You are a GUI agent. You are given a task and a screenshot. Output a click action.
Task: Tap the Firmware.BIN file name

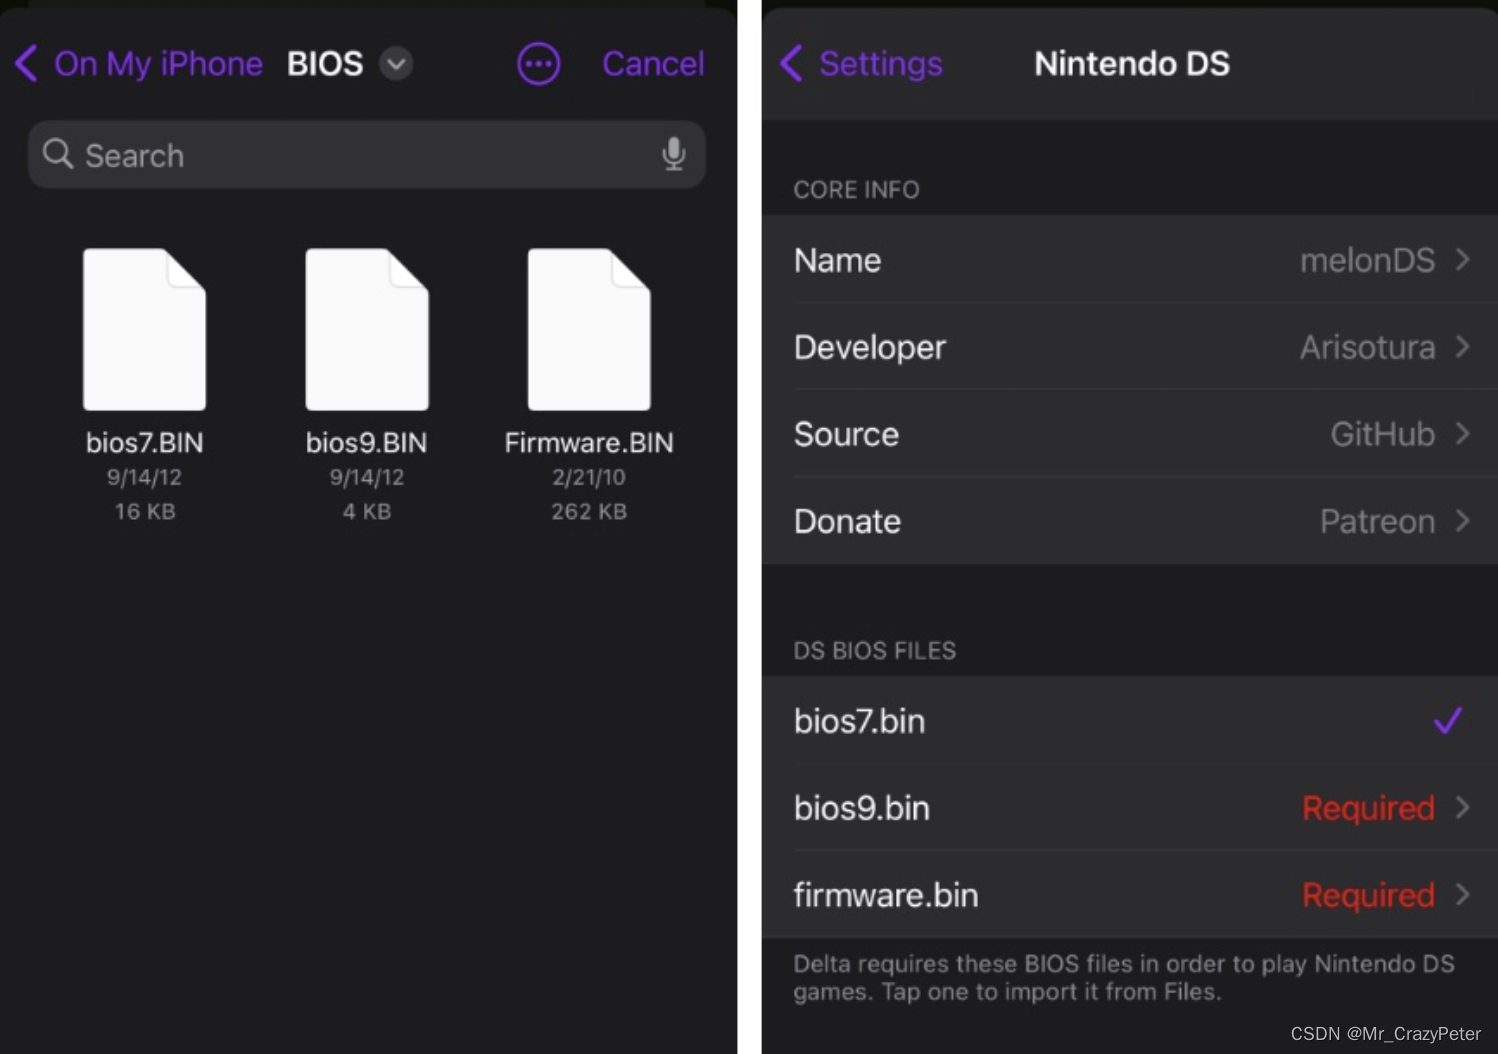(589, 443)
